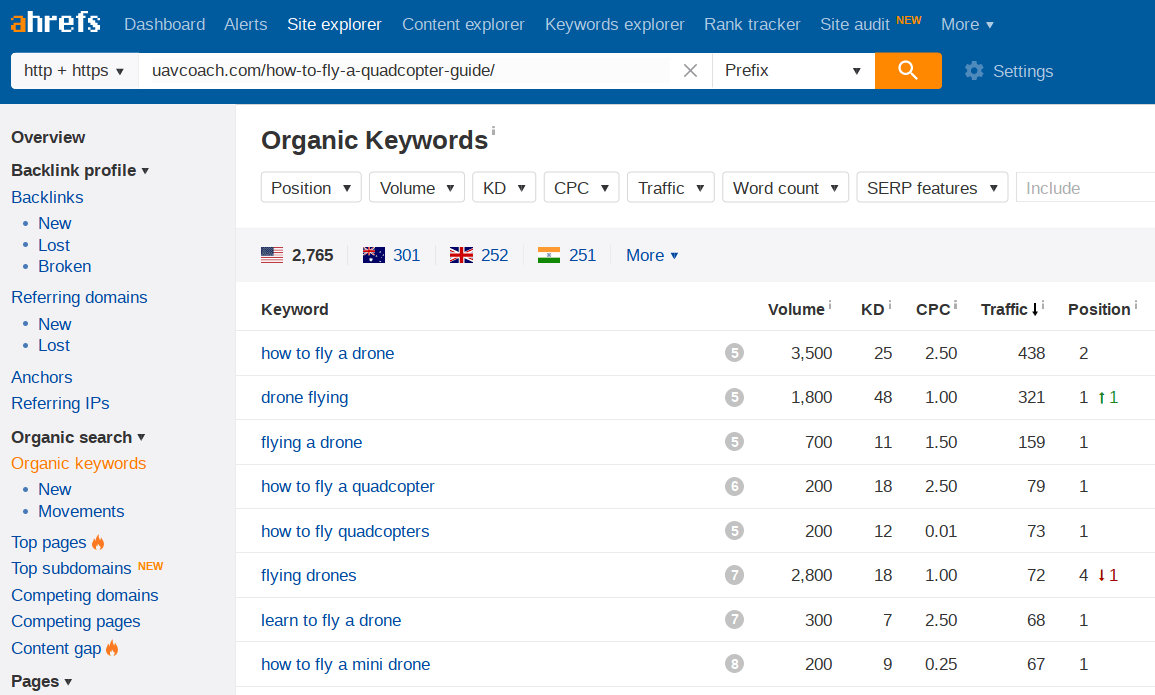Click the orange search magnifier button

[908, 71]
